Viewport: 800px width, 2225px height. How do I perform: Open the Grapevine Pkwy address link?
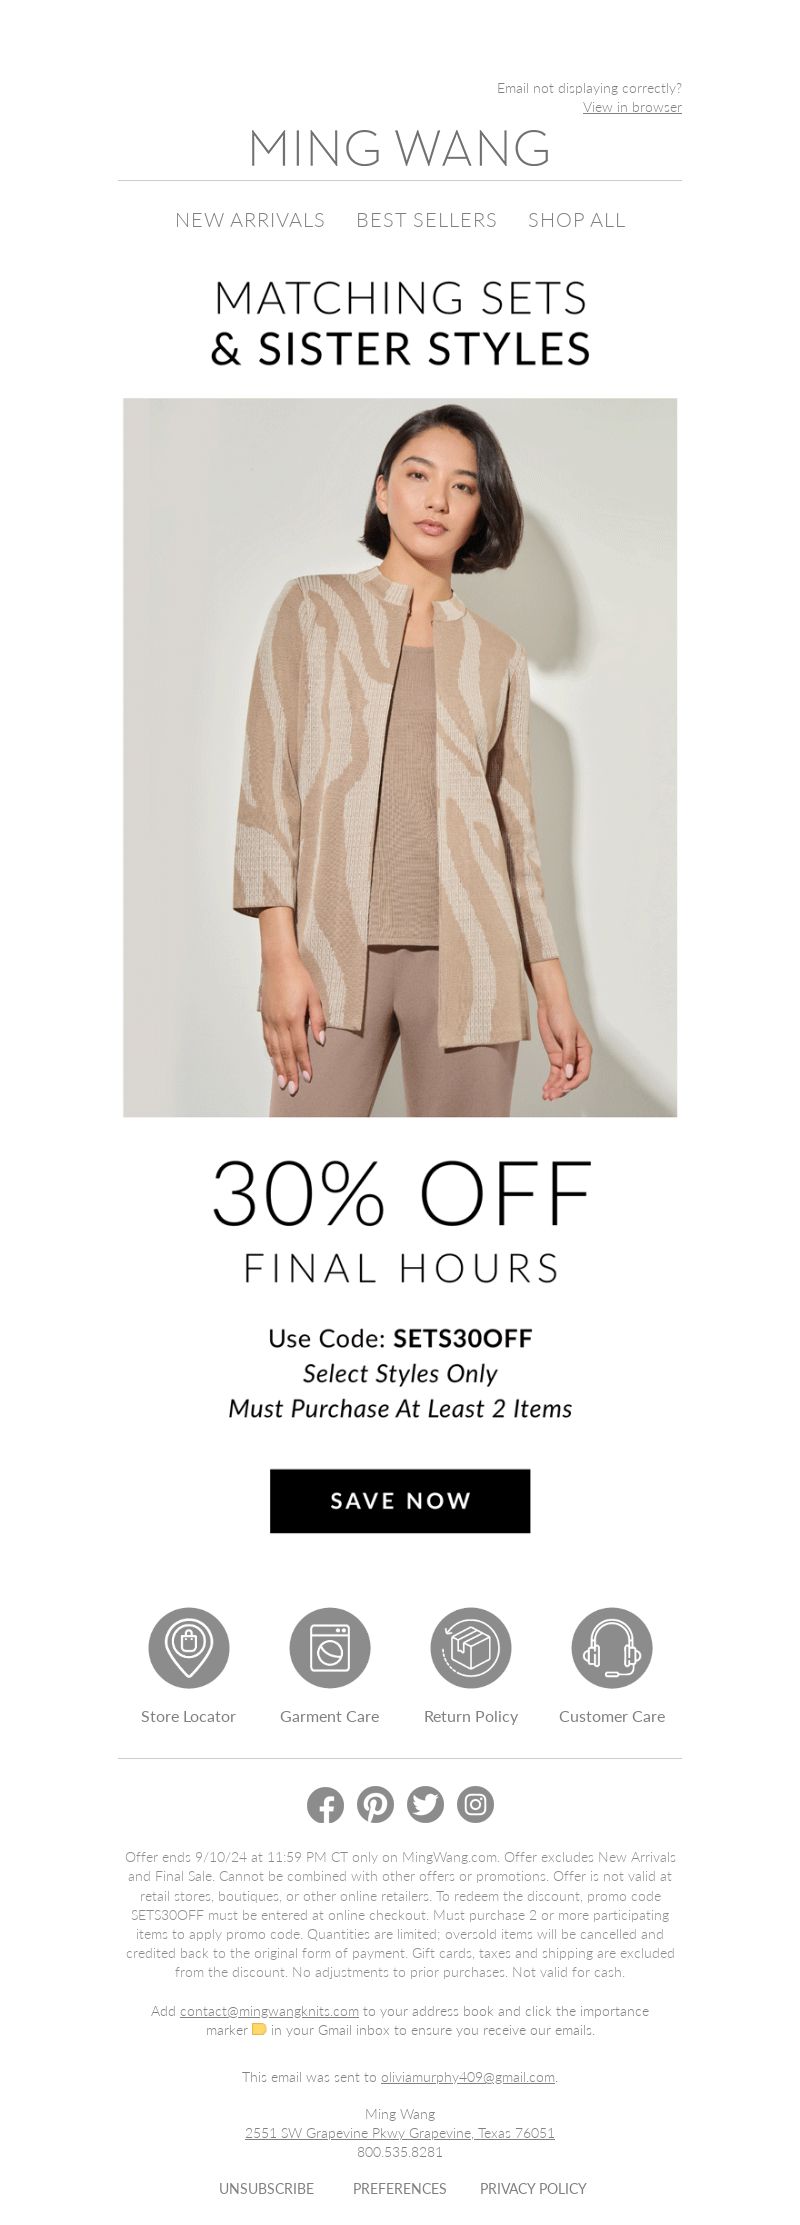400,2132
